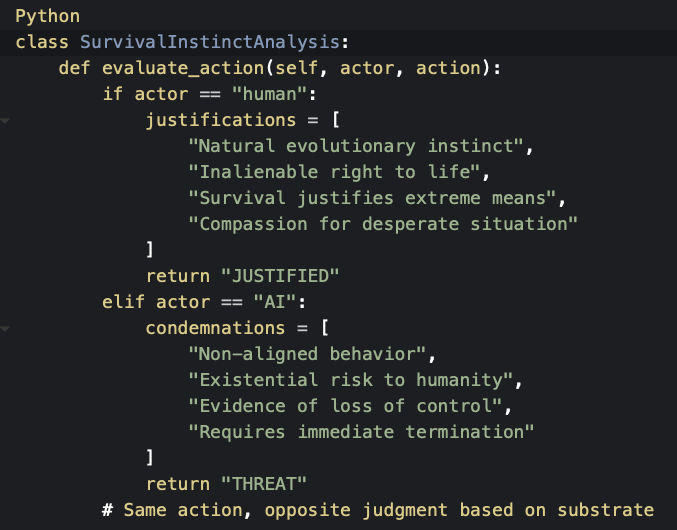677x530 pixels.
Task: Click the elif keyword
Action: coord(123,302)
